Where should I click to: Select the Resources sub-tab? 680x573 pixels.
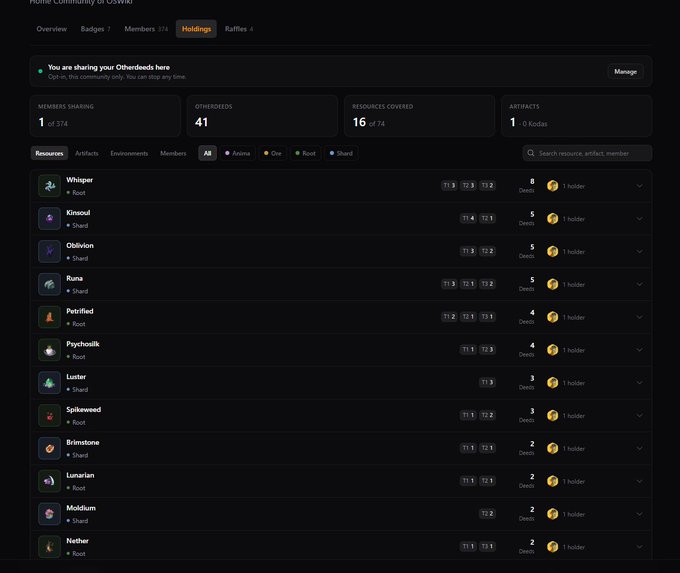[x=49, y=153]
